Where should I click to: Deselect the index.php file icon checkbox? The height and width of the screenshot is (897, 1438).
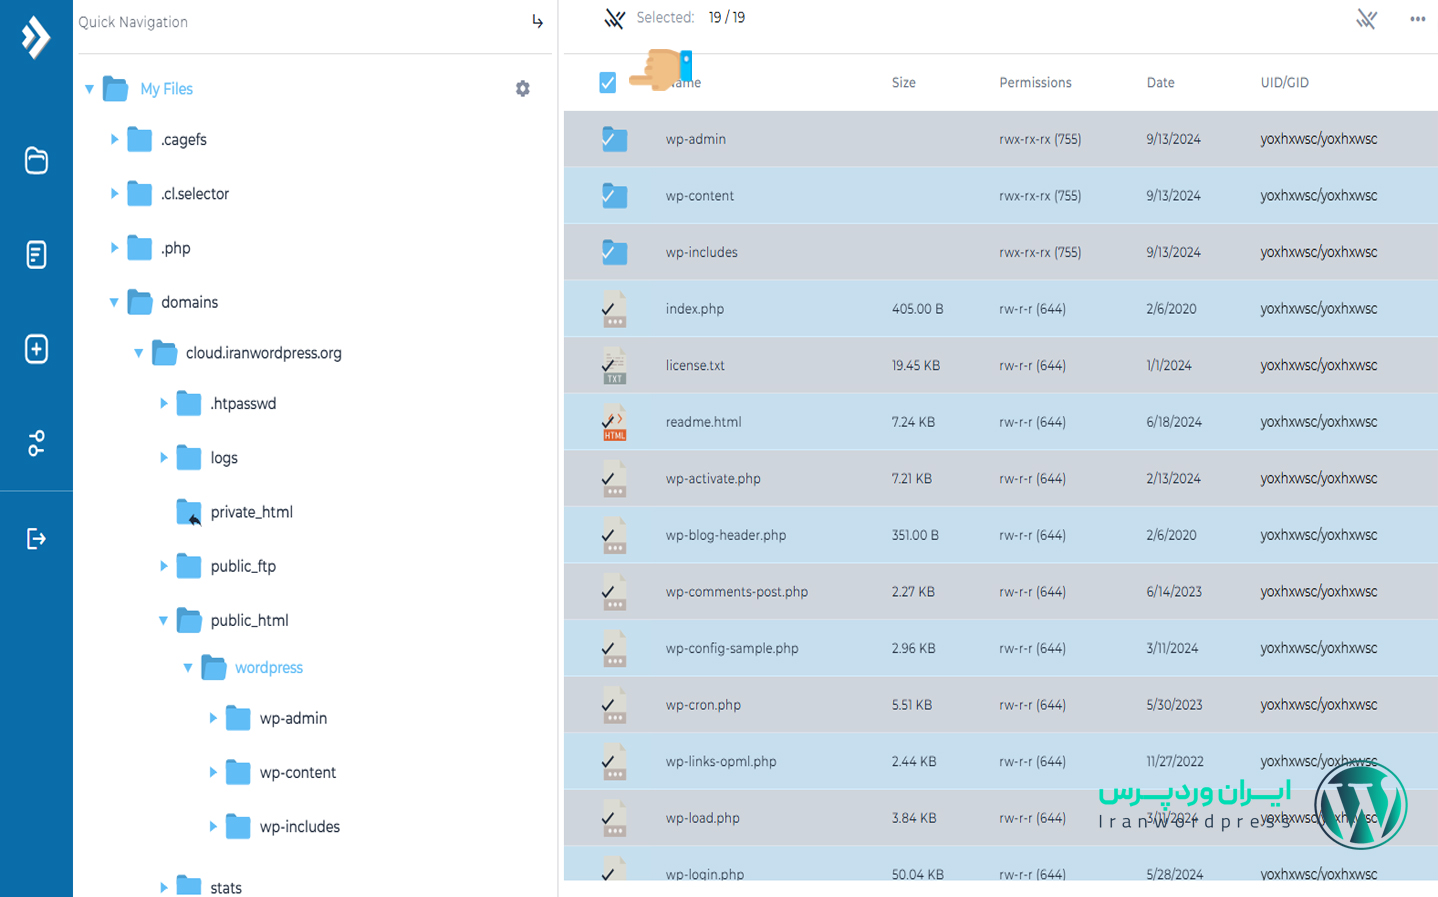(614, 309)
